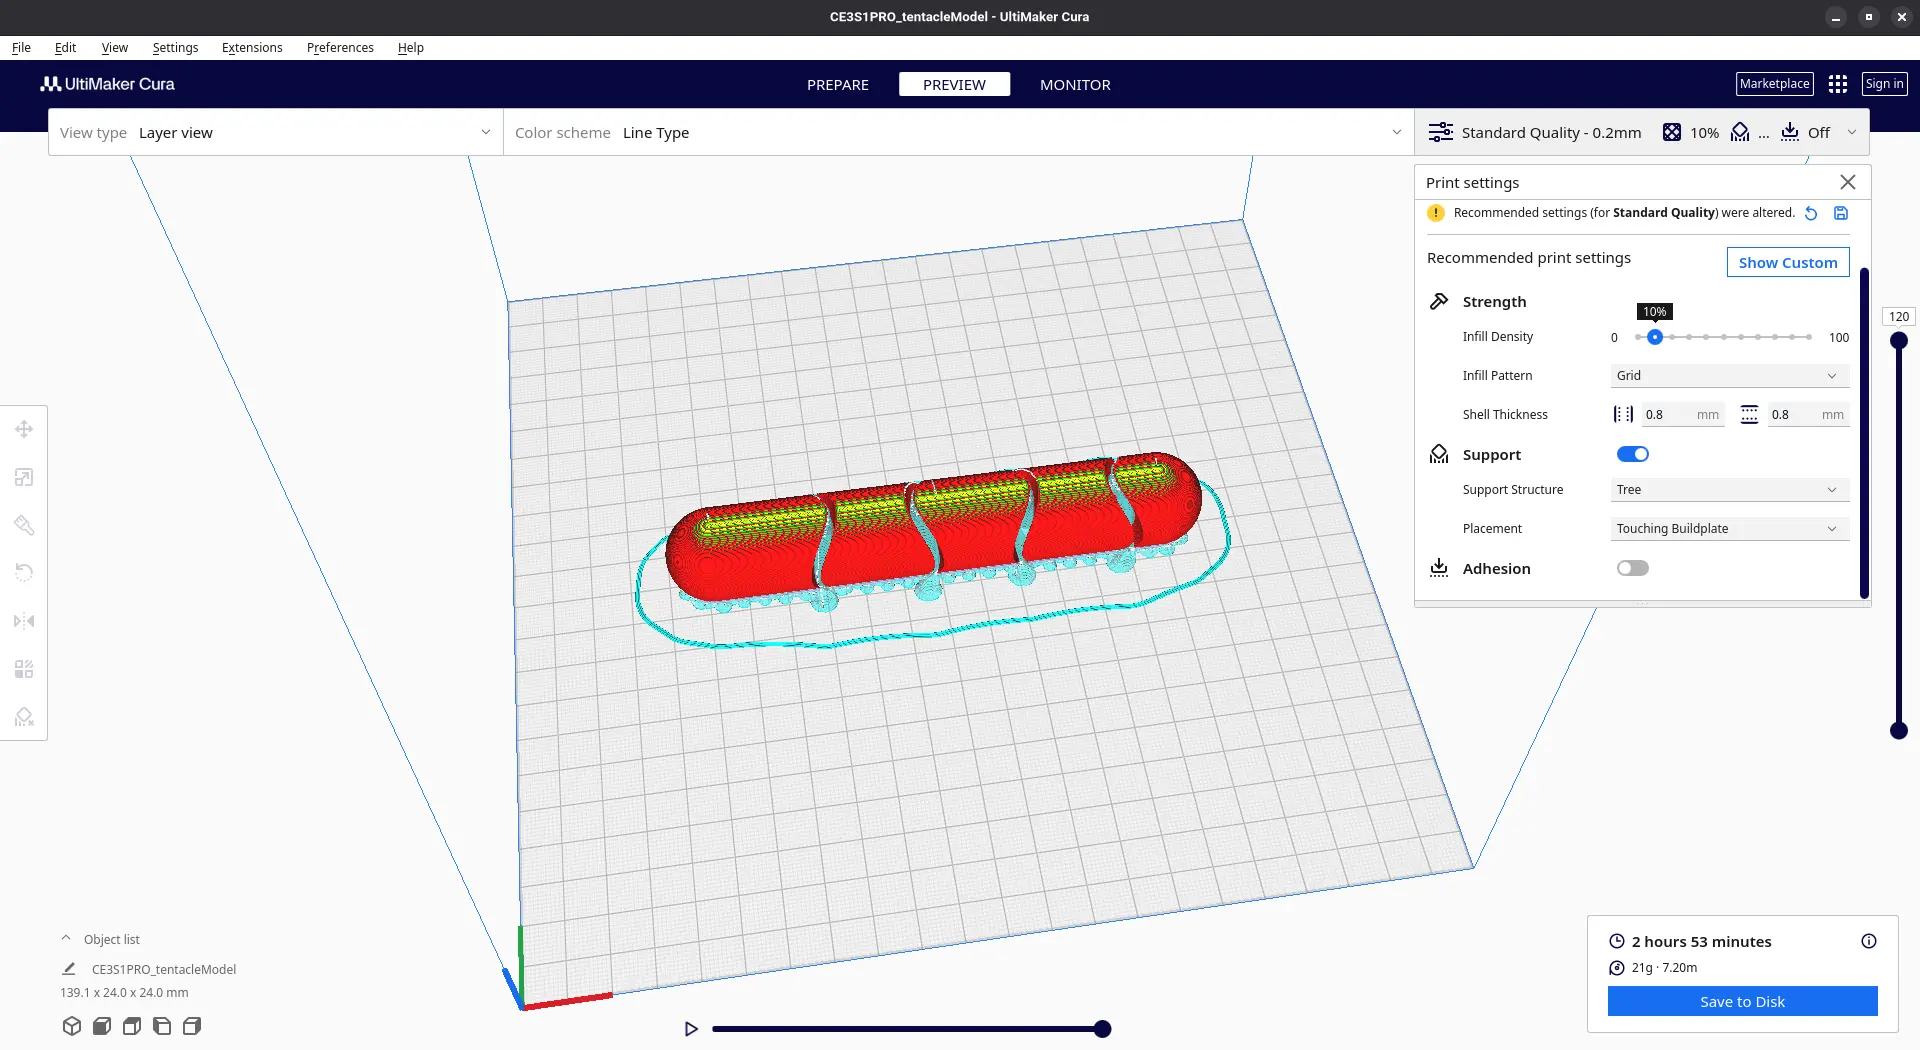The height and width of the screenshot is (1050, 1920).
Task: Open the Settings menu
Action: tap(175, 47)
